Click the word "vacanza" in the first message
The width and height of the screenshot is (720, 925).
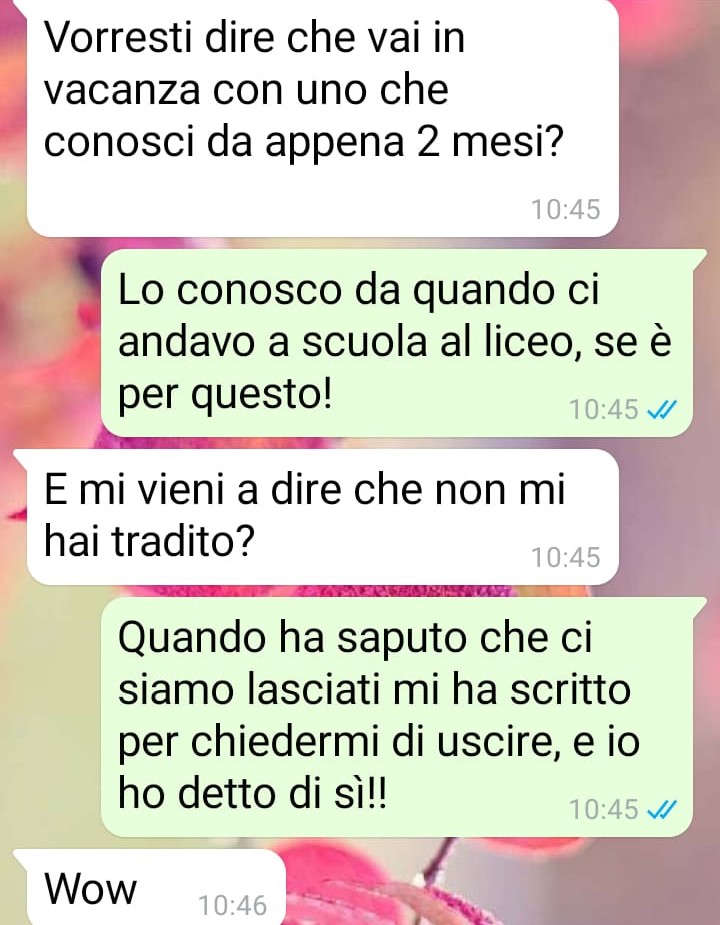pyautogui.click(x=122, y=92)
